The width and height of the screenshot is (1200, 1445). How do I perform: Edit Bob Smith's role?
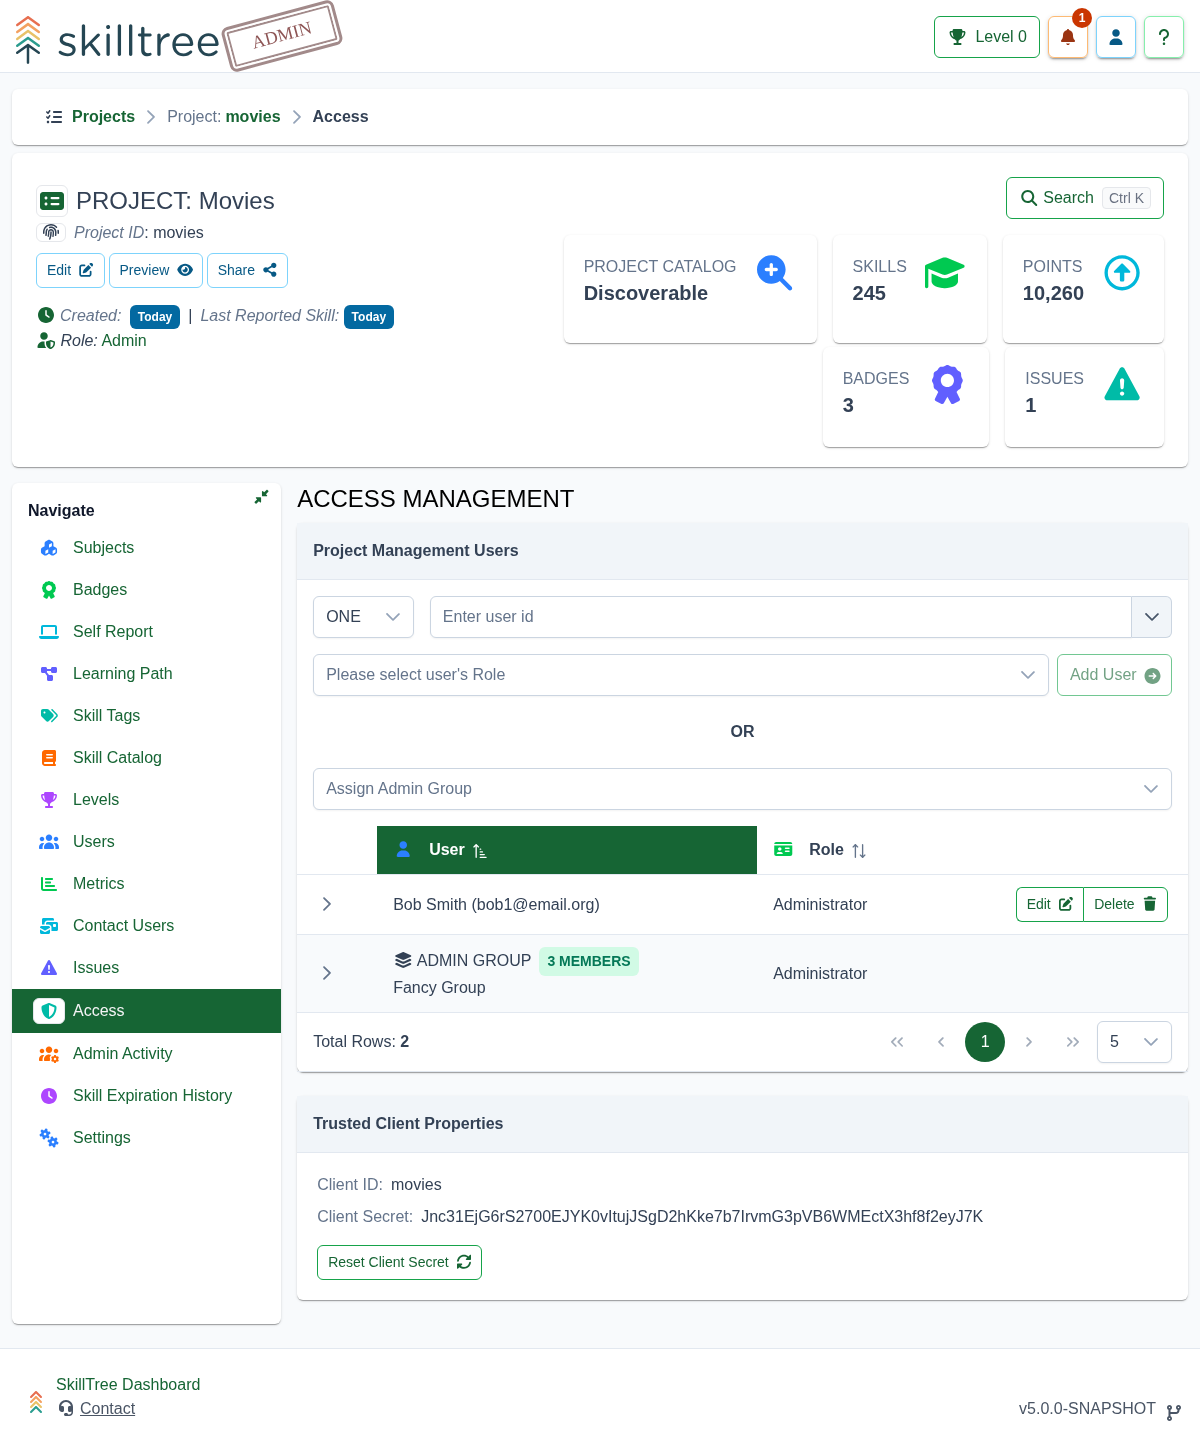click(x=1049, y=904)
